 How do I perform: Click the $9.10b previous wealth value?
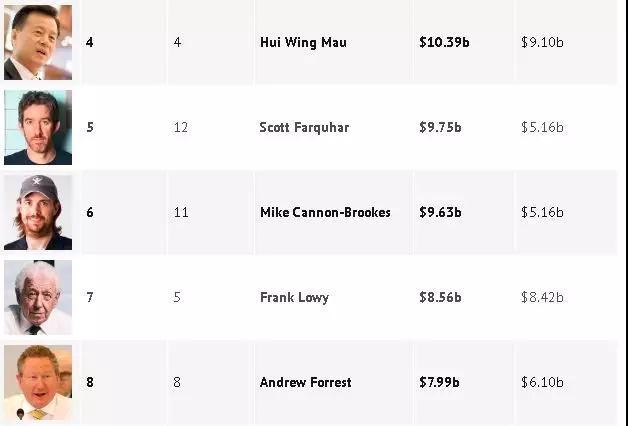point(542,43)
